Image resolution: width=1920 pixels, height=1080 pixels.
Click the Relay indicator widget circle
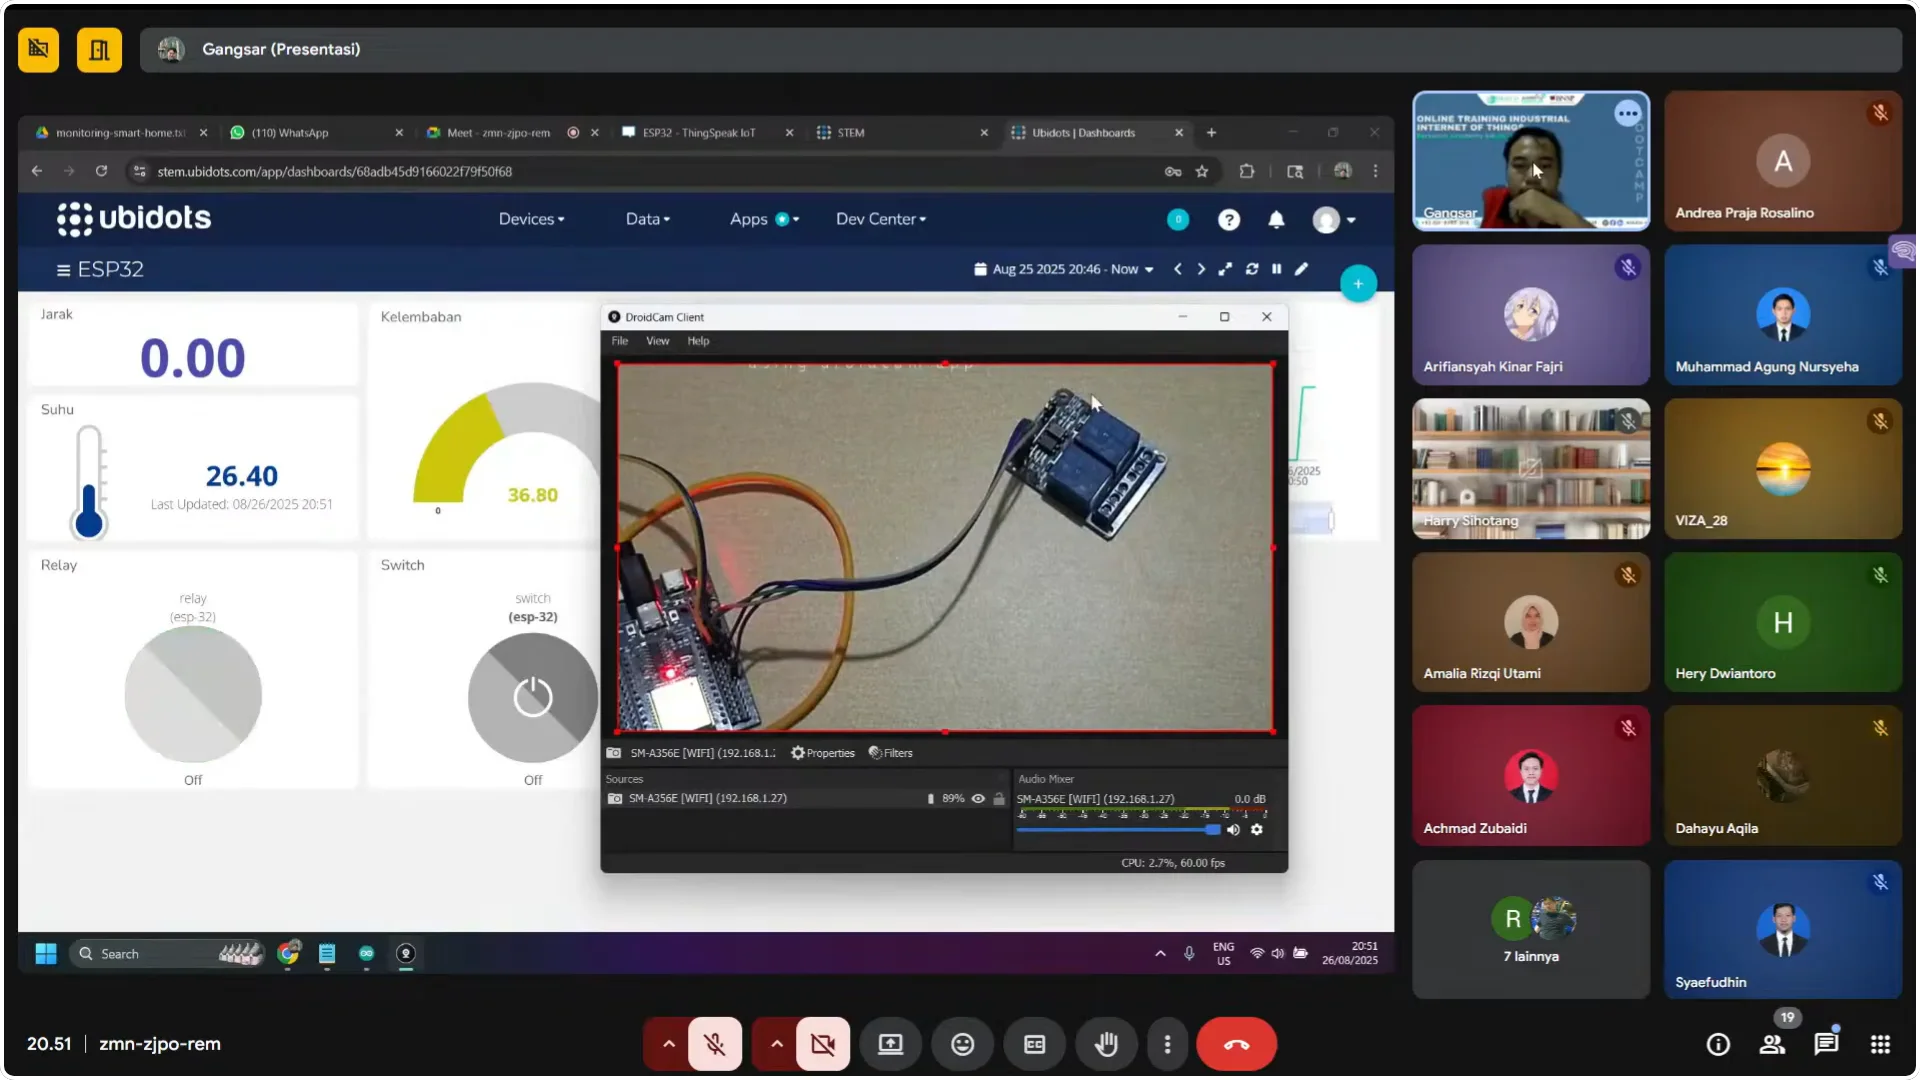[193, 694]
